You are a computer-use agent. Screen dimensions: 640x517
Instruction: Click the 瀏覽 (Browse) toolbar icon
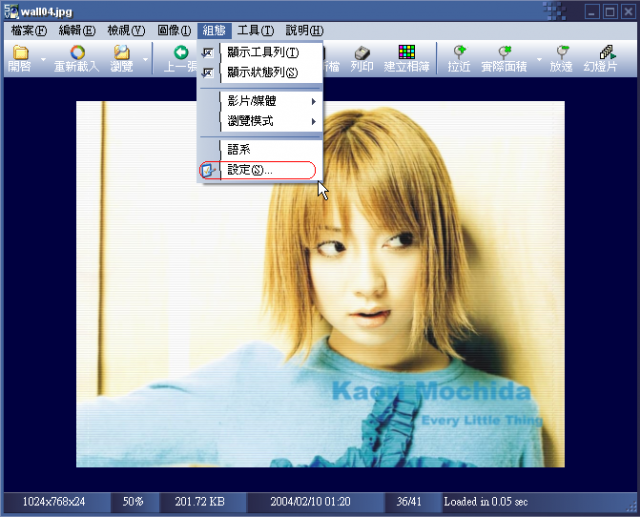tap(122, 53)
